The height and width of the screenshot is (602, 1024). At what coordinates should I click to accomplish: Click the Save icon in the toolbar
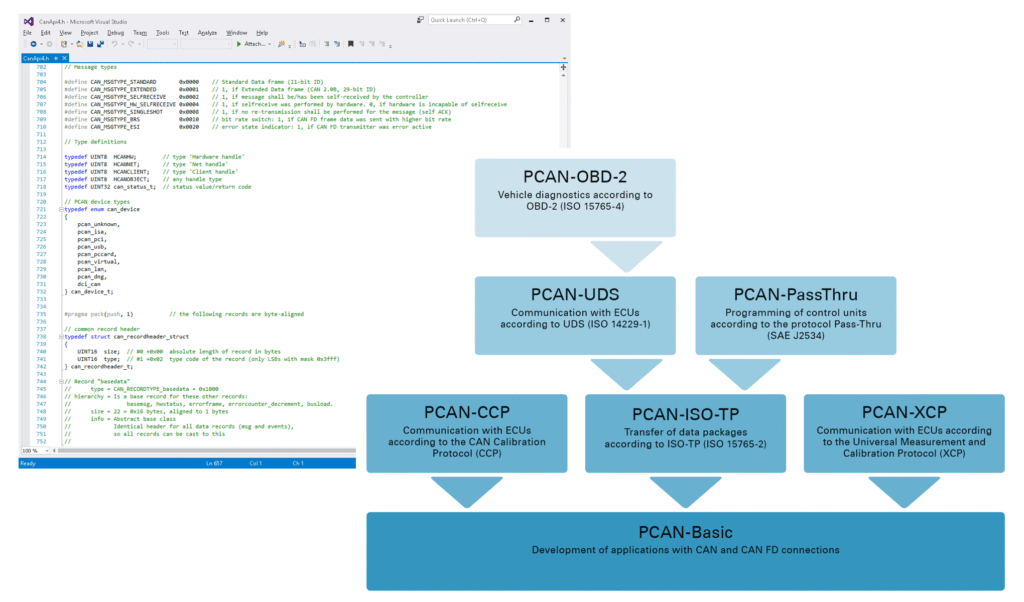coord(89,44)
